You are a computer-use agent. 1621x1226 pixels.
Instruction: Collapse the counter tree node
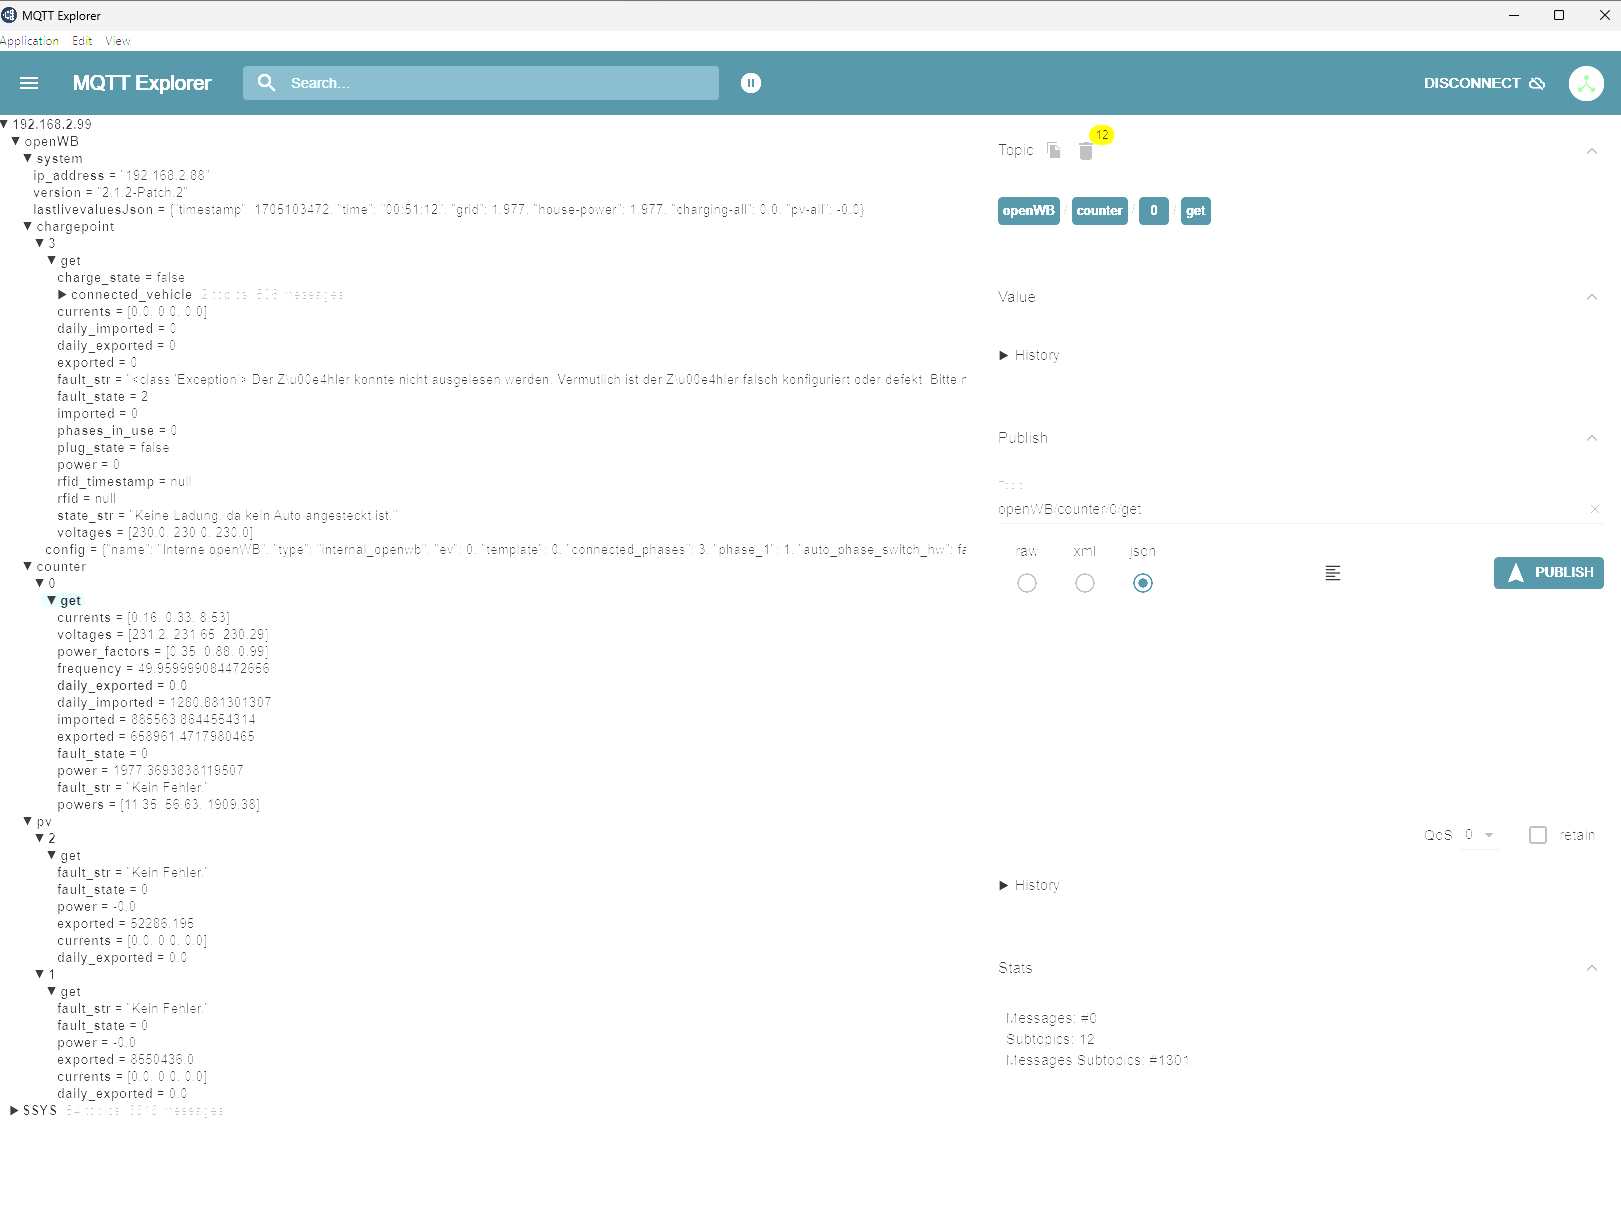click(28, 566)
